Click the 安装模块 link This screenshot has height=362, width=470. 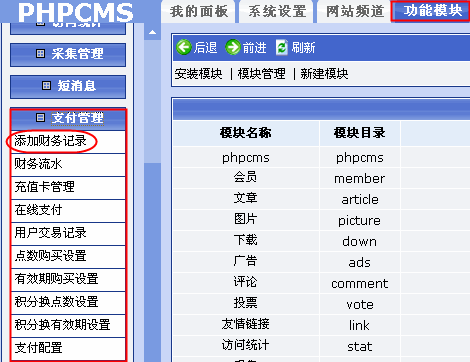click(x=198, y=74)
